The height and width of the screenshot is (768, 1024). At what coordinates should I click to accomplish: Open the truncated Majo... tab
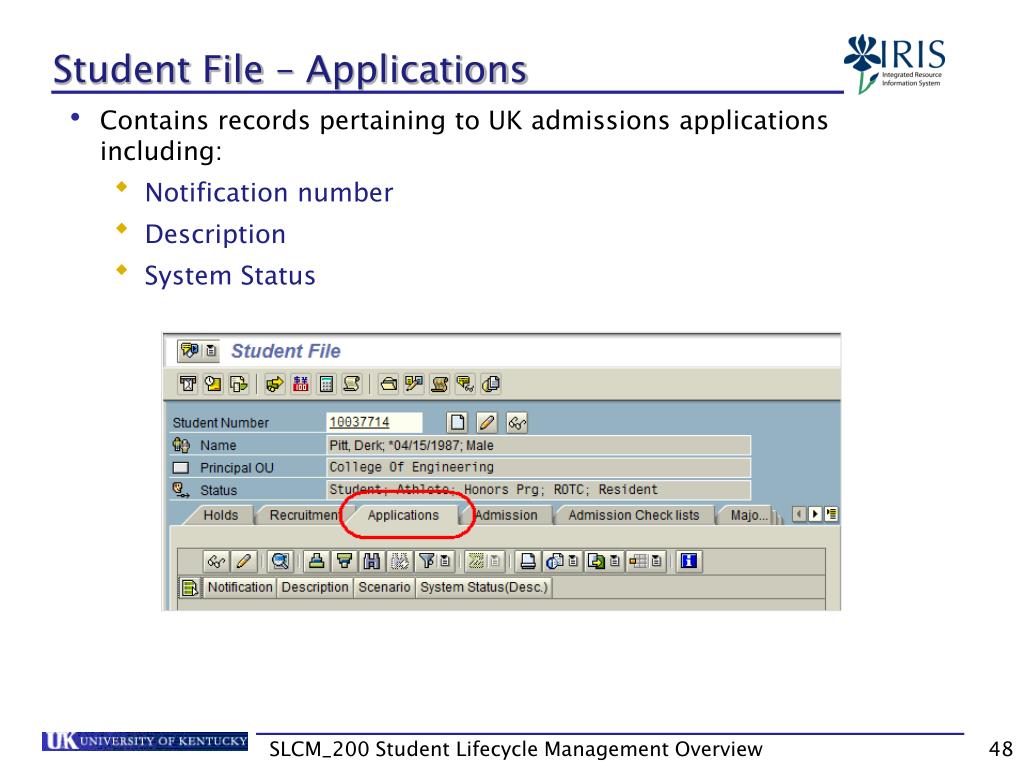point(749,515)
